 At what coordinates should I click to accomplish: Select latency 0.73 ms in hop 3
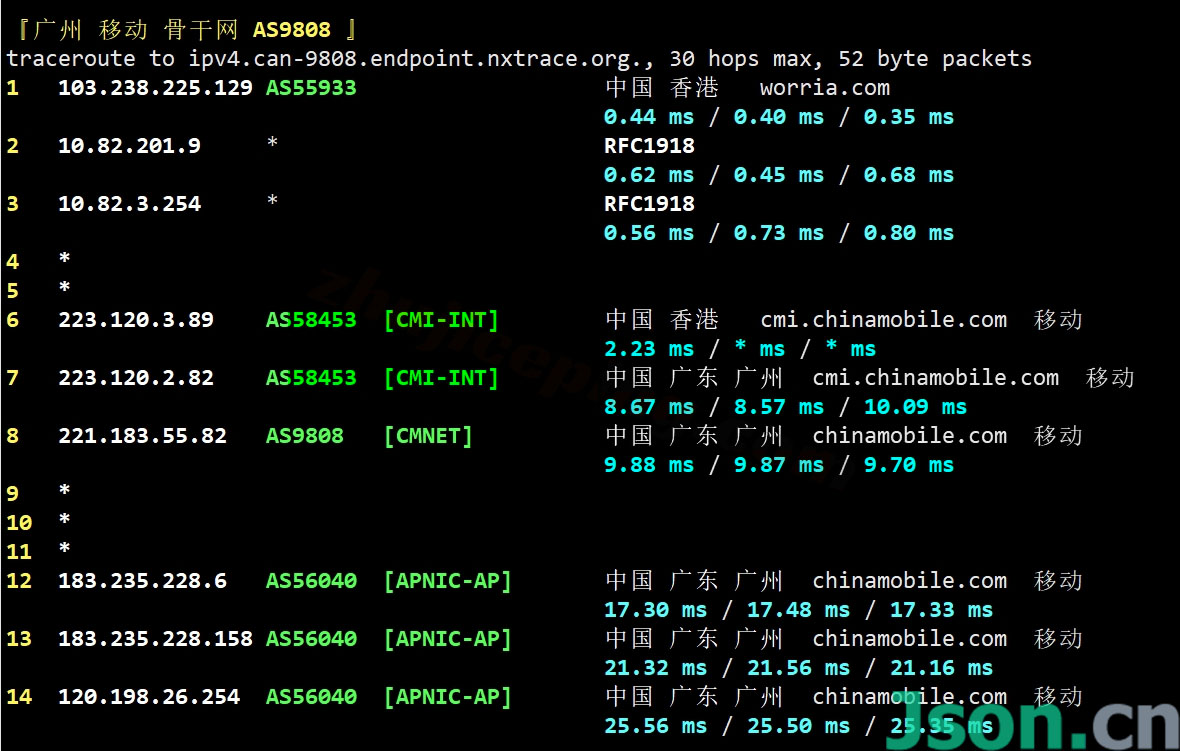(779, 233)
